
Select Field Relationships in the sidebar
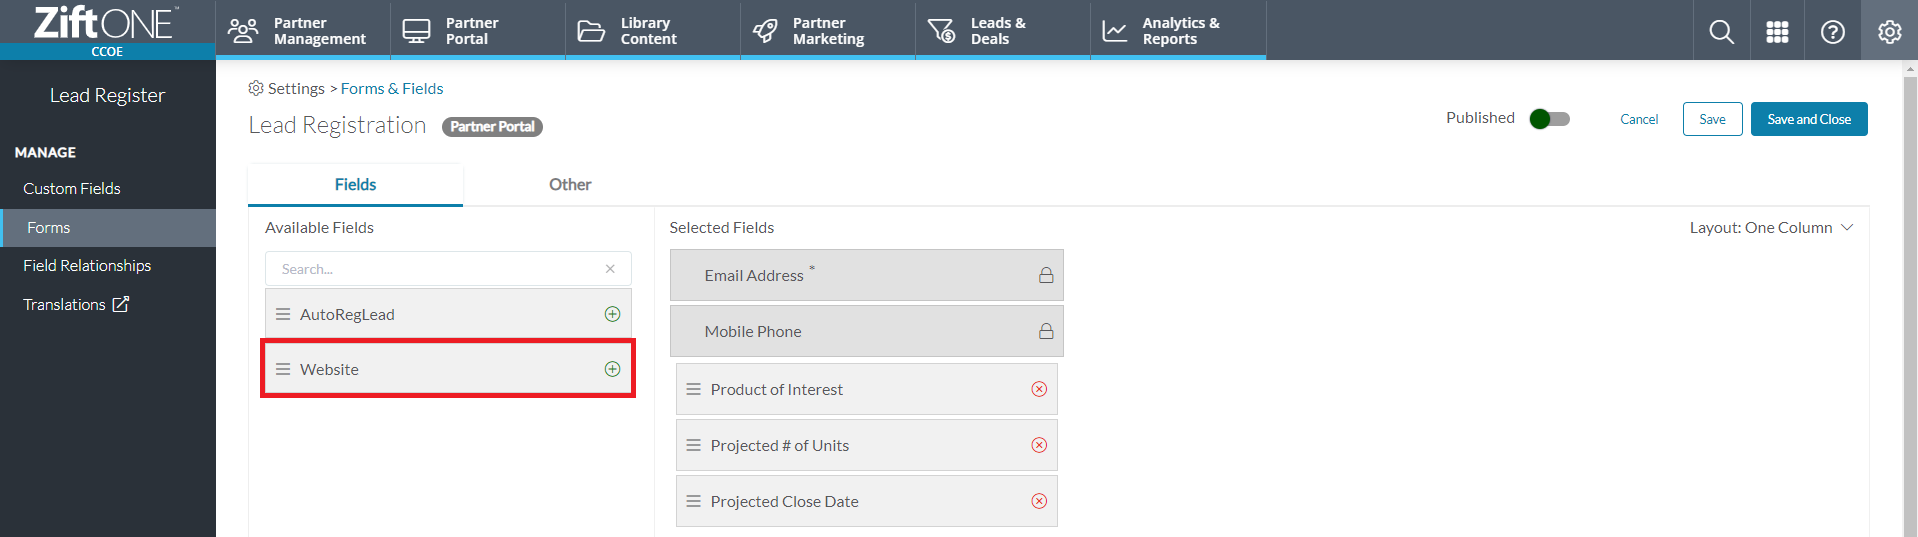point(87,265)
